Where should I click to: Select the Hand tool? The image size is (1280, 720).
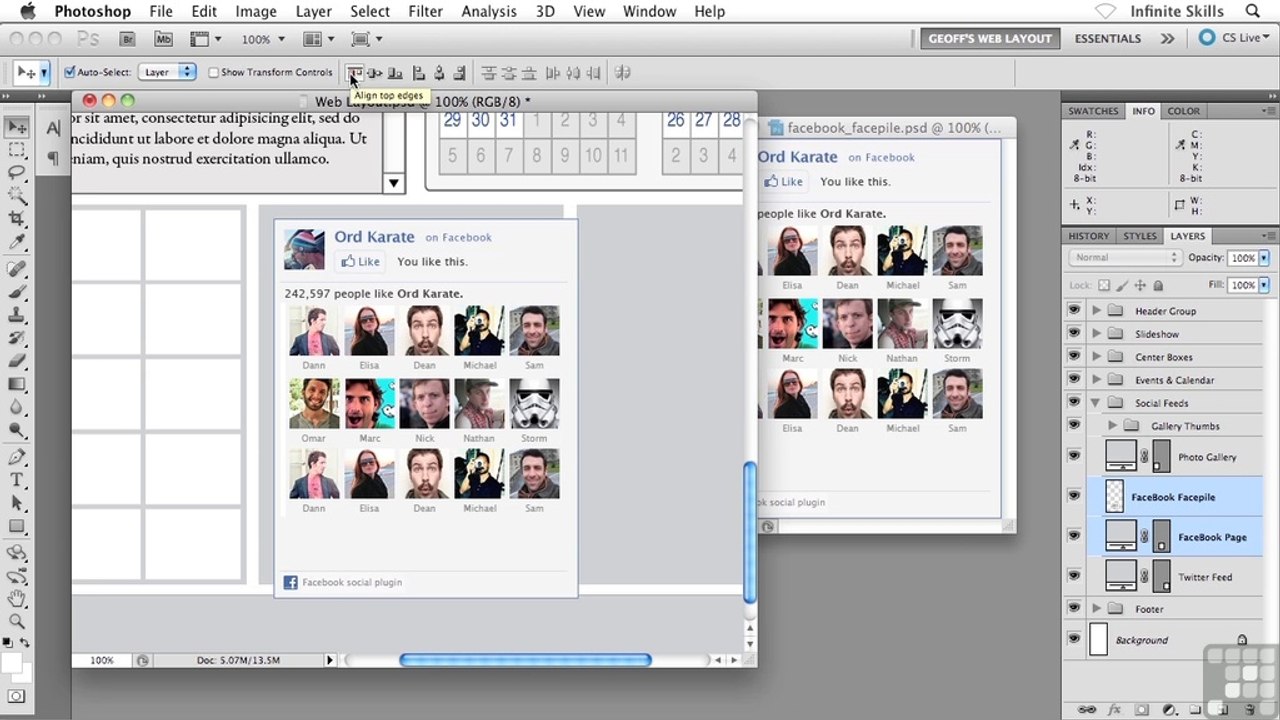point(17,599)
